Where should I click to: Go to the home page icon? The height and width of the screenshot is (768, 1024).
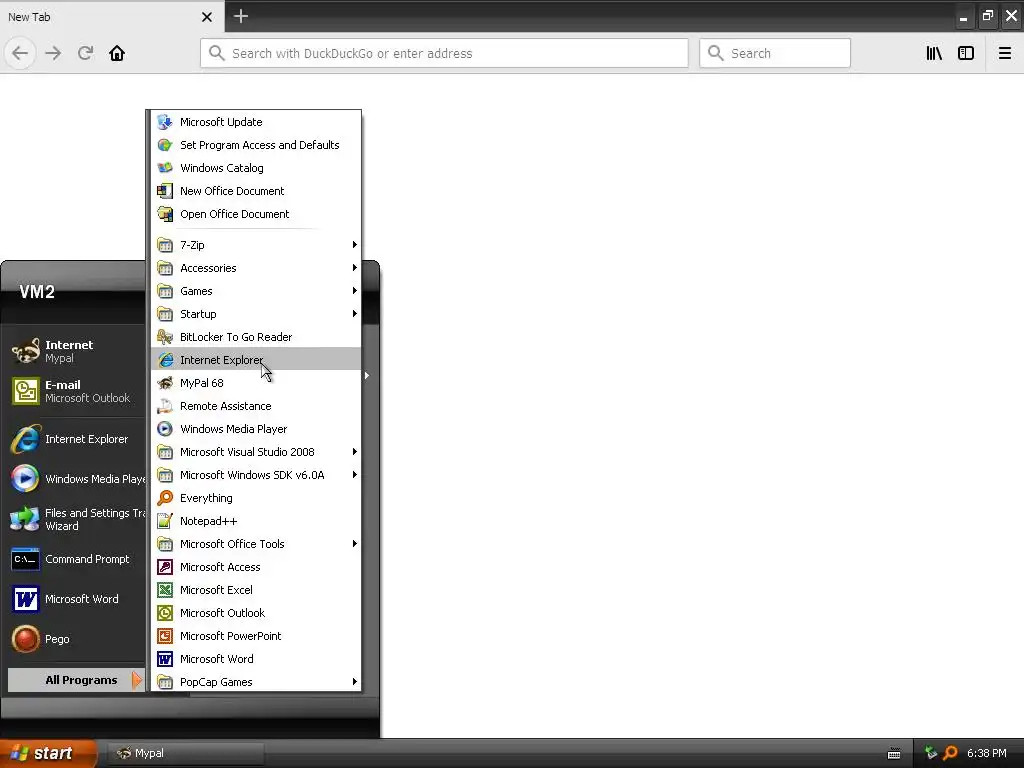point(117,53)
